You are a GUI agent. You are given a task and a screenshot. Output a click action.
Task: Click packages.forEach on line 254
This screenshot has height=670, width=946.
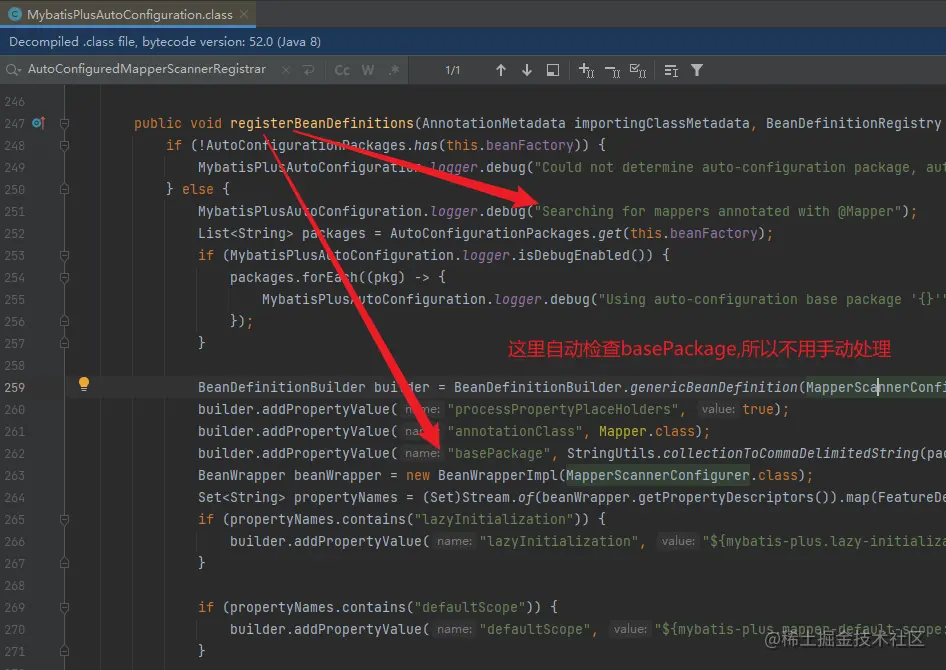coord(294,277)
